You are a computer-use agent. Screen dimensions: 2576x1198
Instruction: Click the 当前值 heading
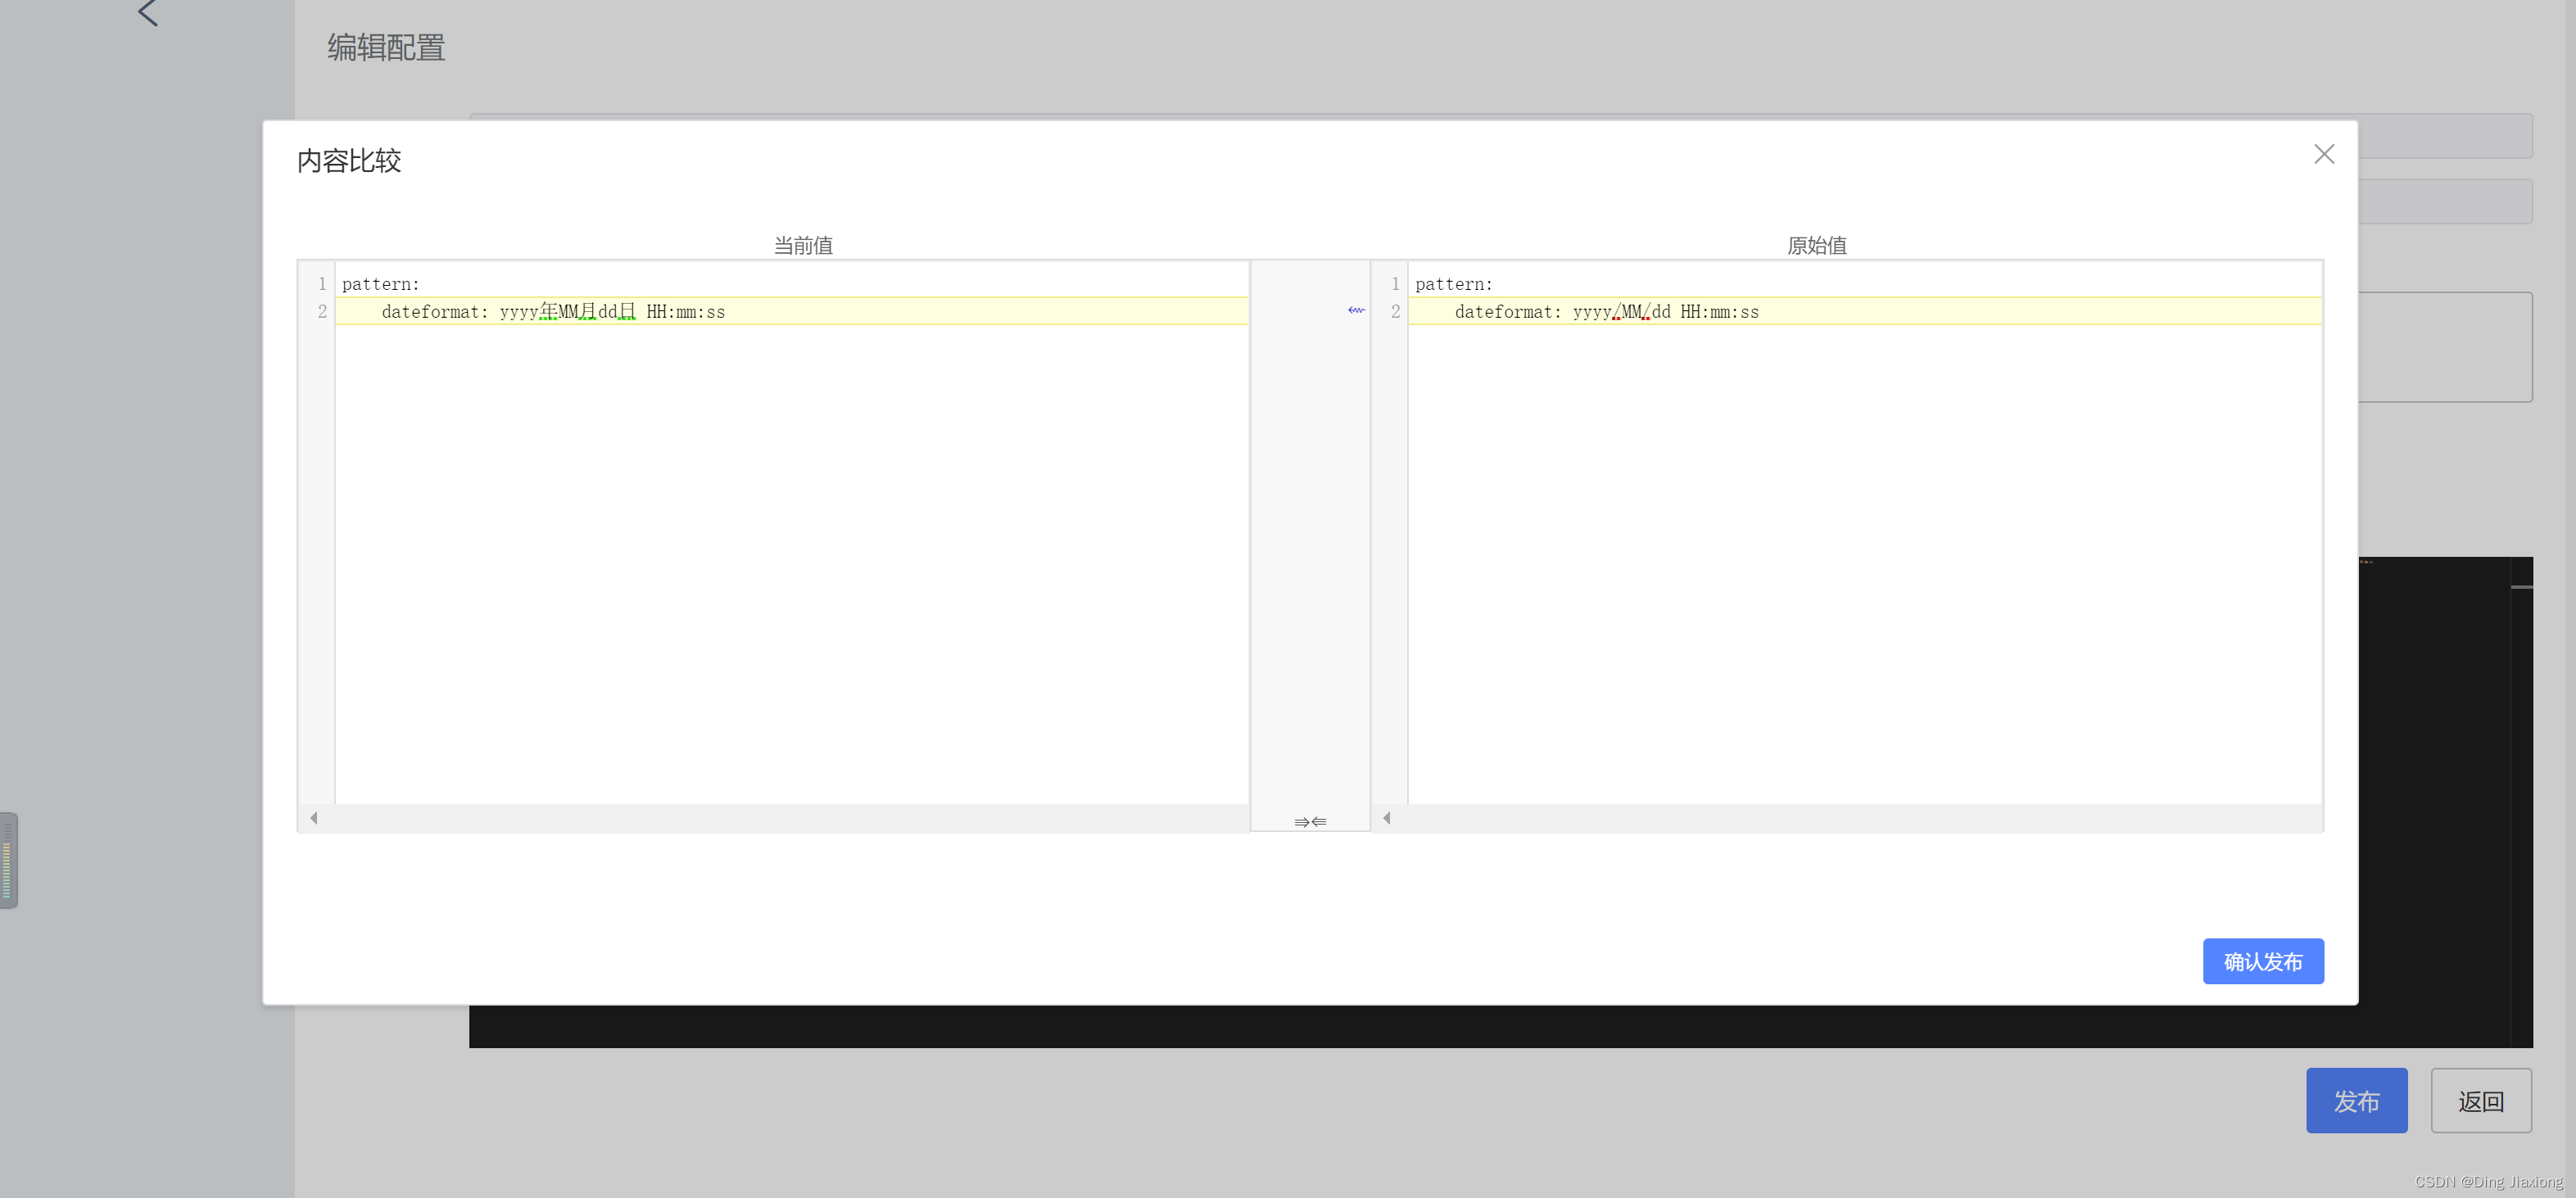tap(803, 245)
